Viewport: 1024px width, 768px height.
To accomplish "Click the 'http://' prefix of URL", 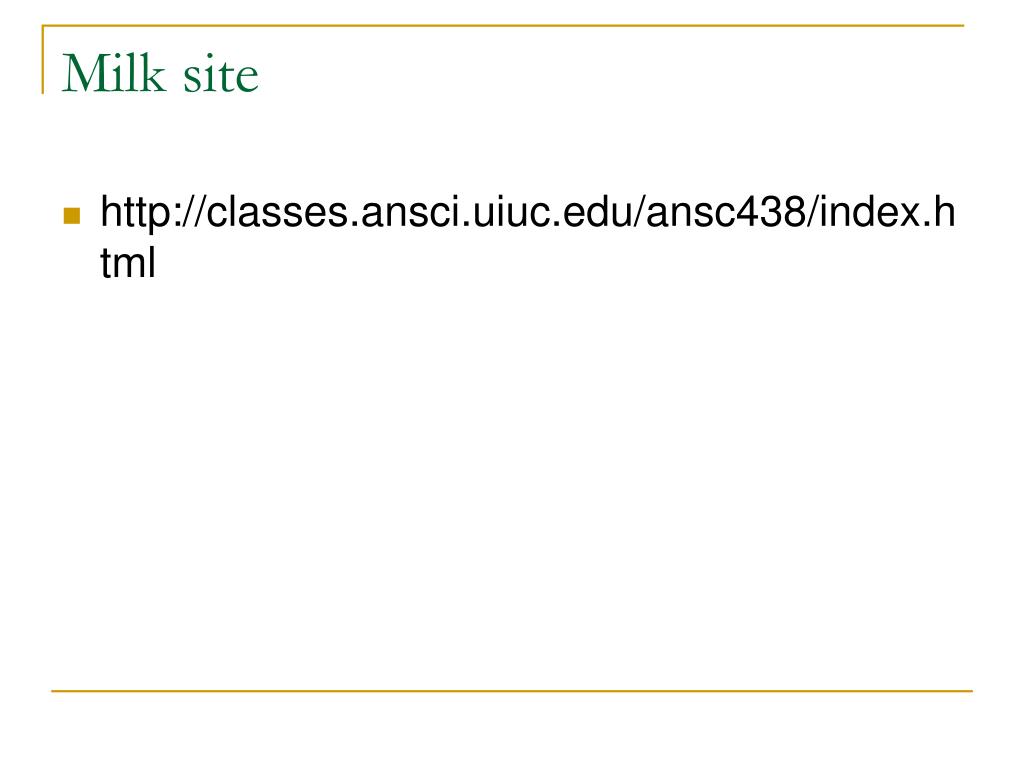I will tap(153, 213).
